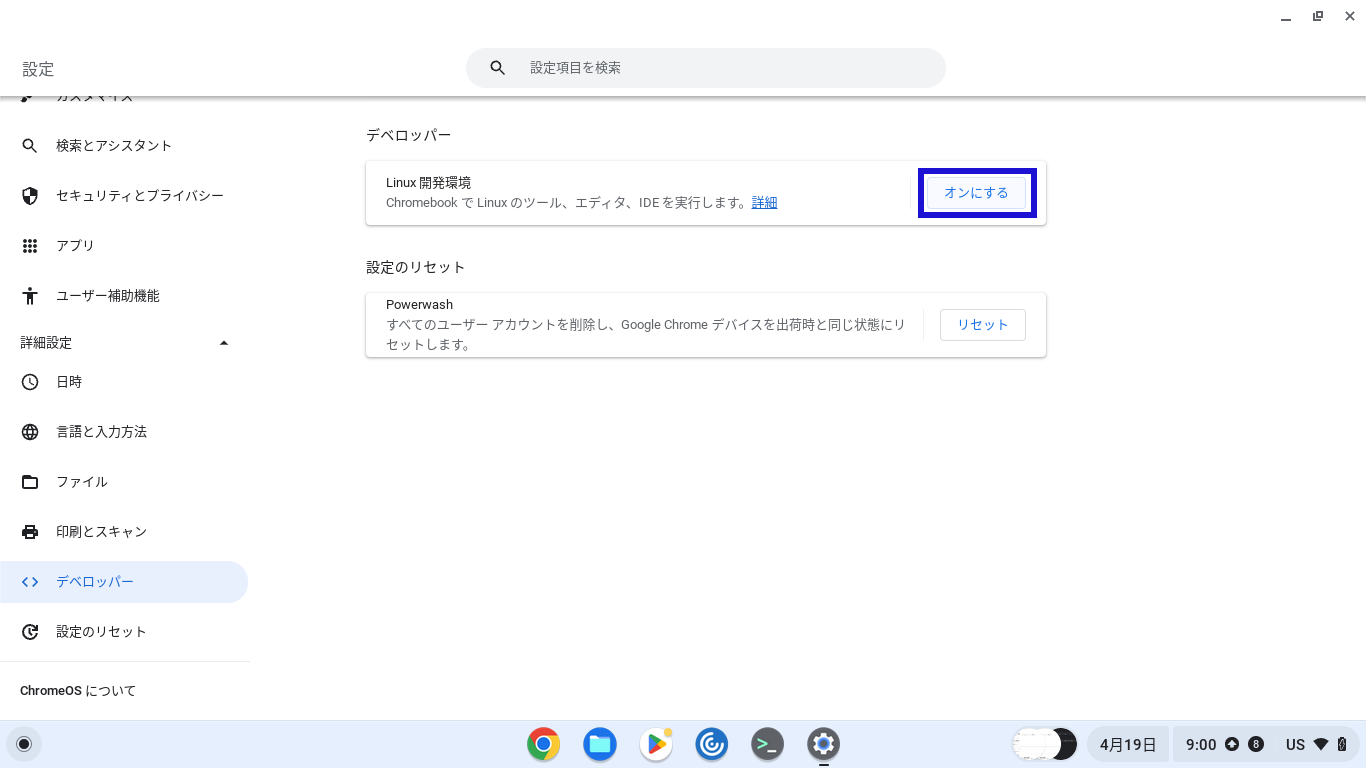Select the Accessibility person icon
The width and height of the screenshot is (1366, 768).
click(30, 296)
